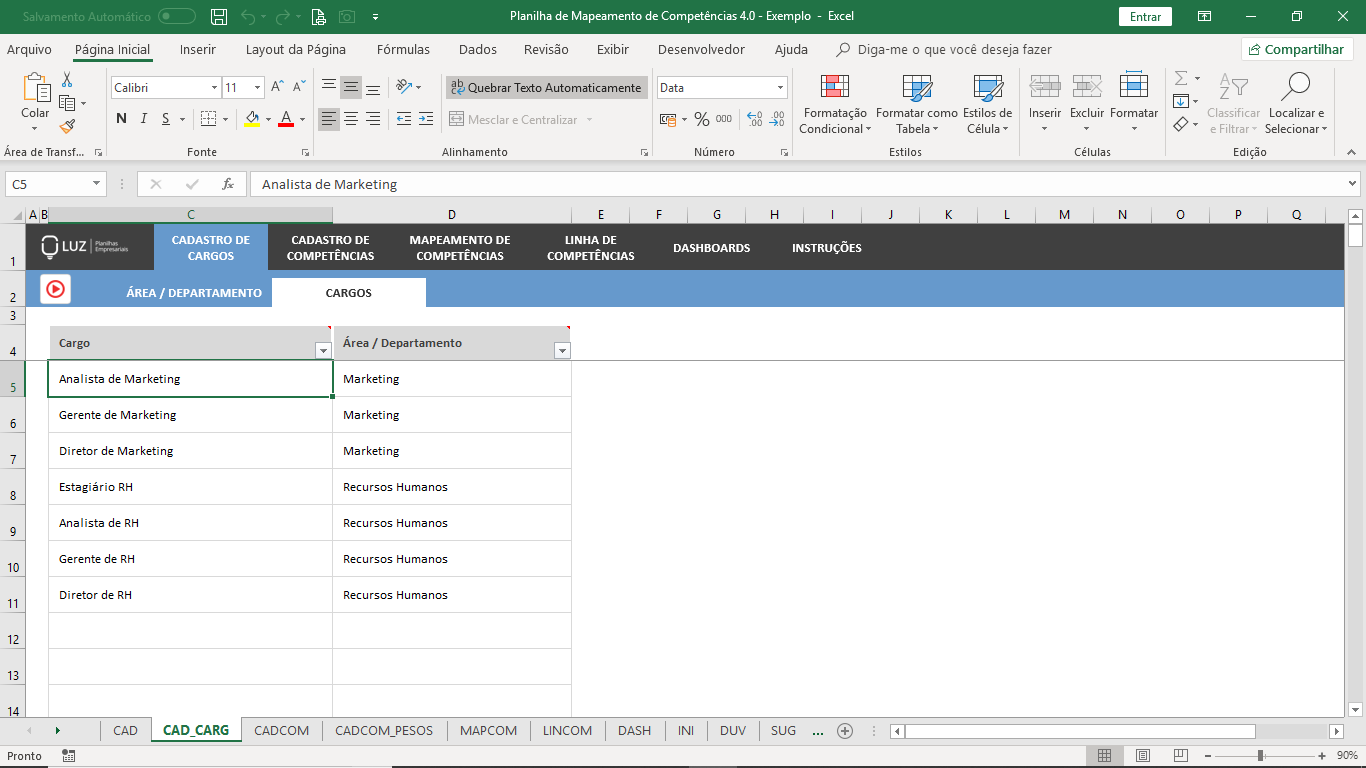Click the Find and Select magnifier icon
Image resolution: width=1366 pixels, height=768 pixels.
coord(1295,87)
